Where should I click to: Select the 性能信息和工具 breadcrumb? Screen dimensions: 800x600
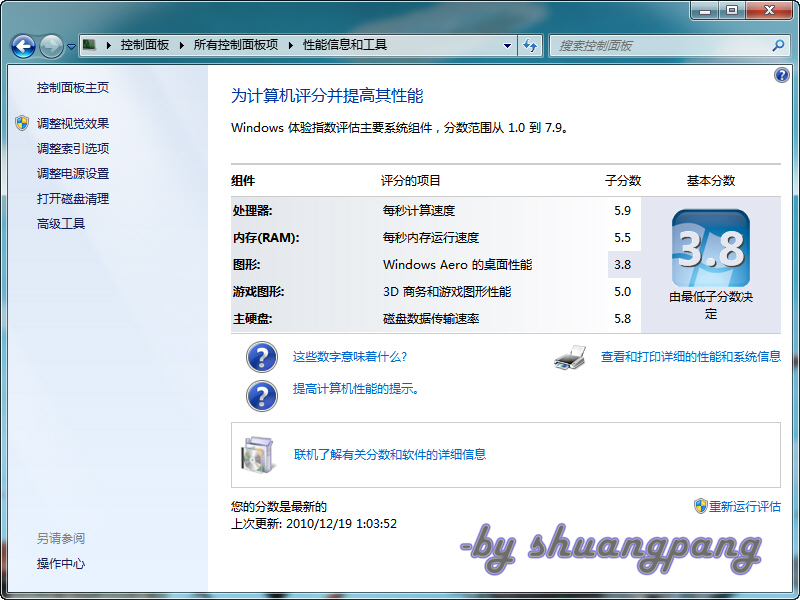345,45
